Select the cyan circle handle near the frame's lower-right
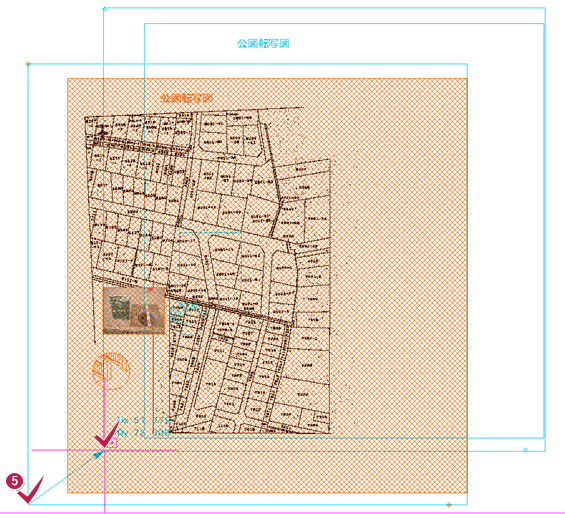Viewport: 565px width, 514px height. click(525, 450)
